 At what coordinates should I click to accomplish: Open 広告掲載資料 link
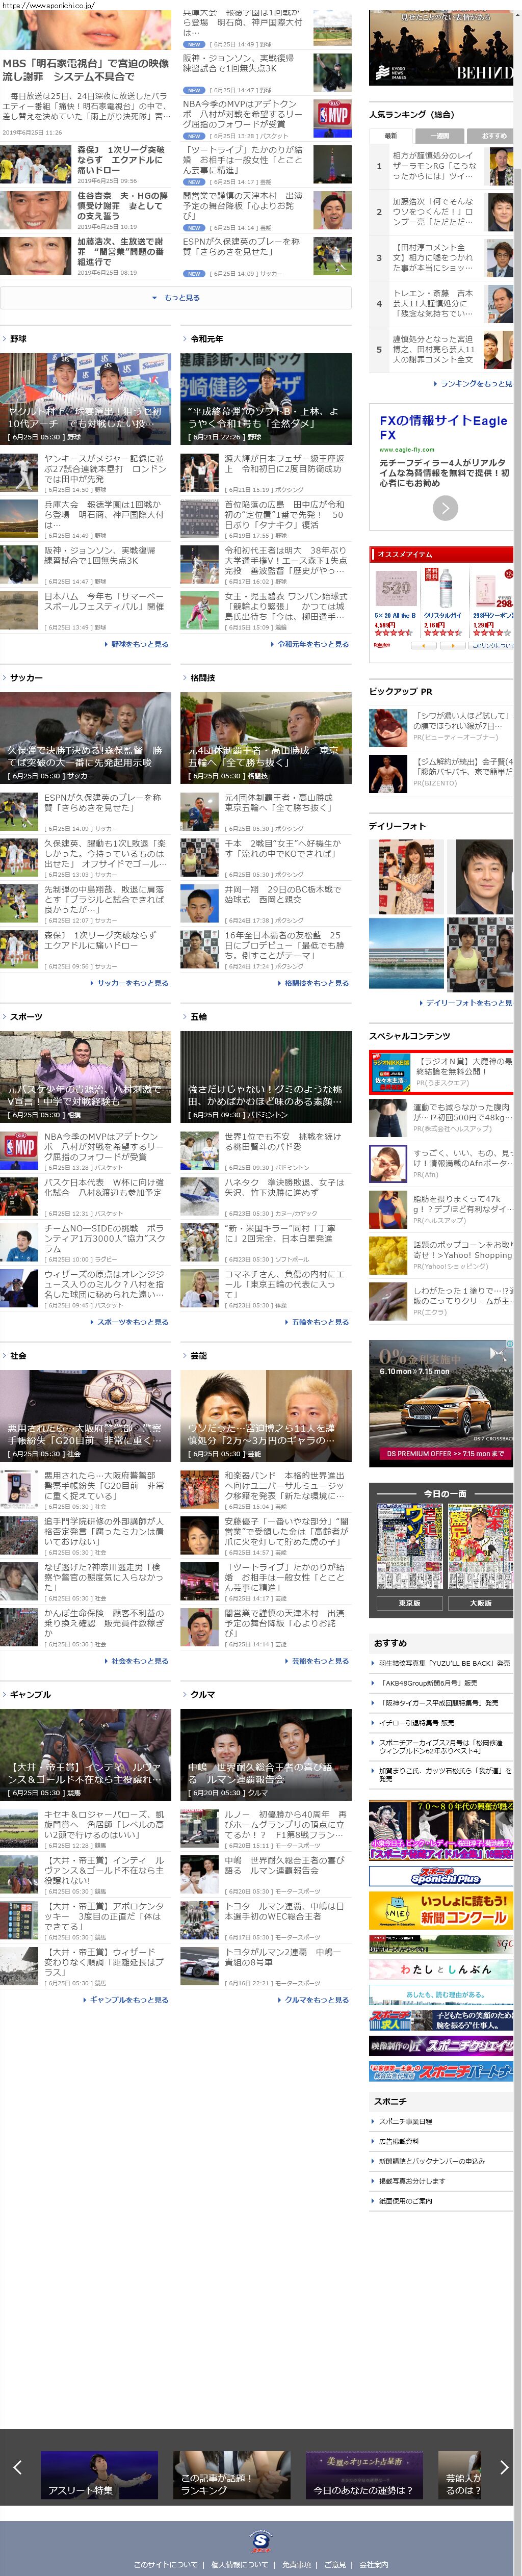pyautogui.click(x=399, y=2141)
